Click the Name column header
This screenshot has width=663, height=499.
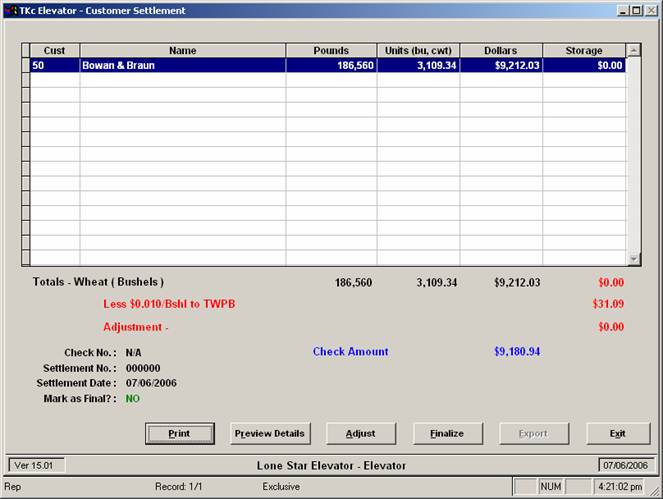[x=182, y=50]
